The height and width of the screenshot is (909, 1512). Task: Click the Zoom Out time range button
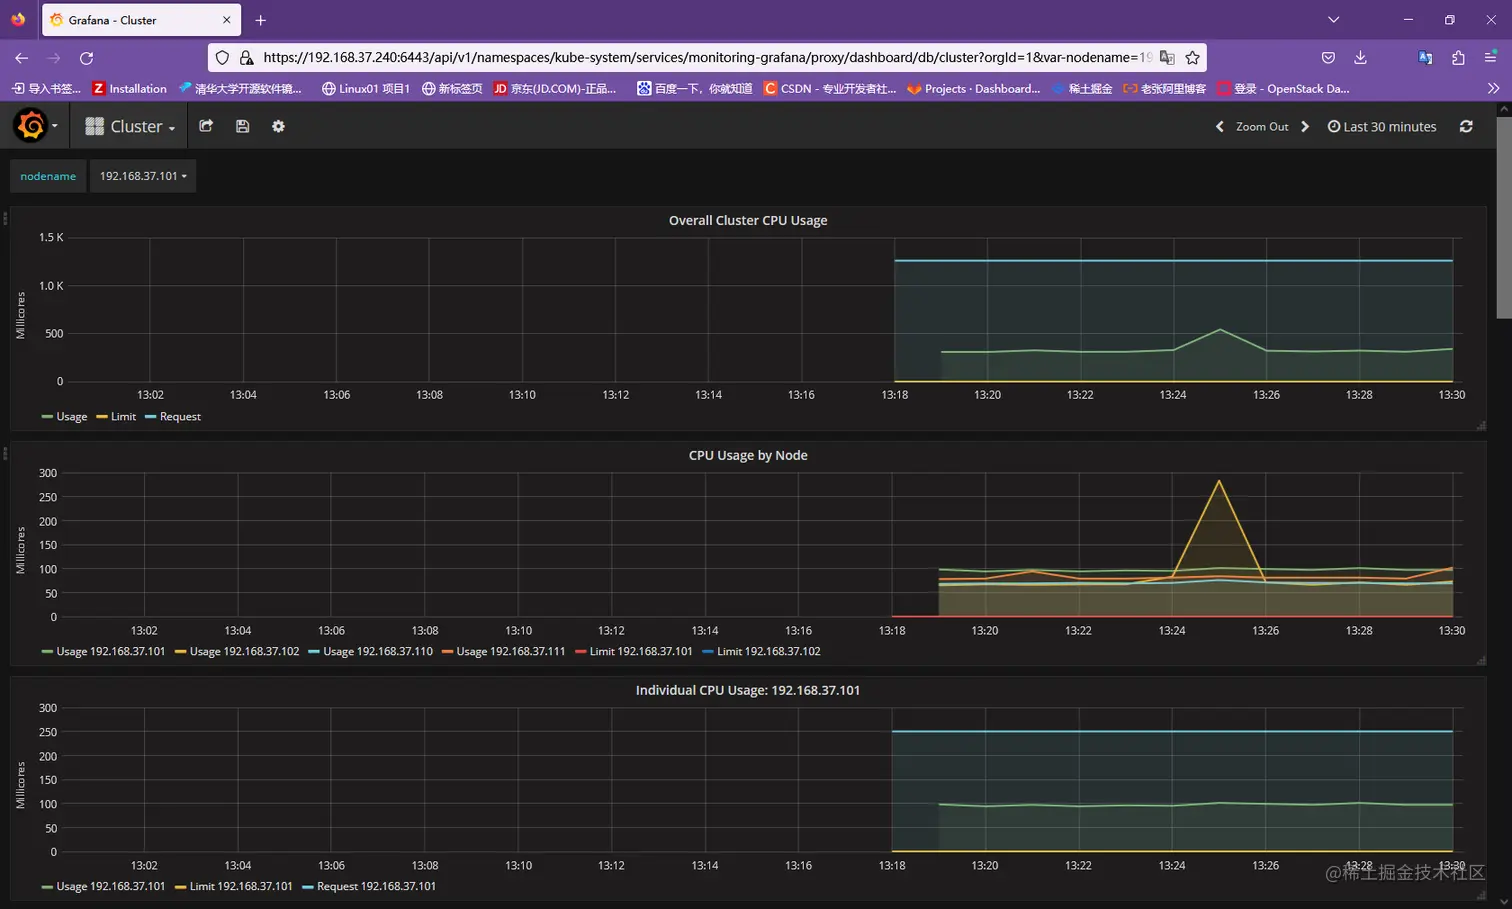pyautogui.click(x=1262, y=127)
